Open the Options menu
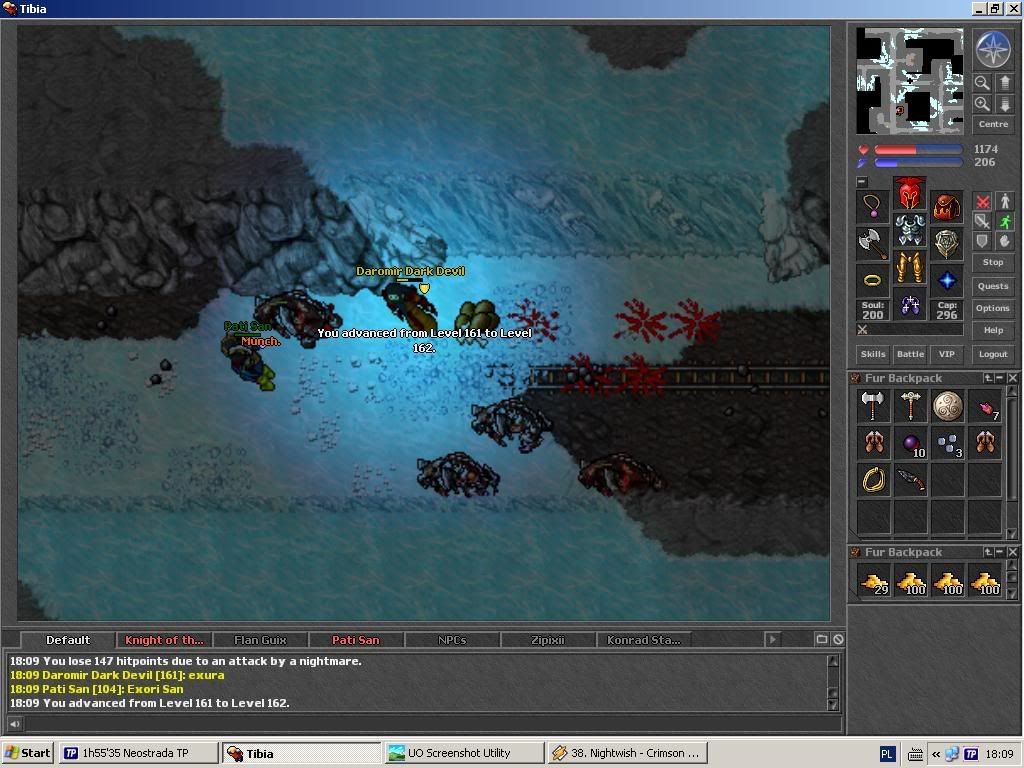Screen dimensions: 1024x768 pos(993,308)
